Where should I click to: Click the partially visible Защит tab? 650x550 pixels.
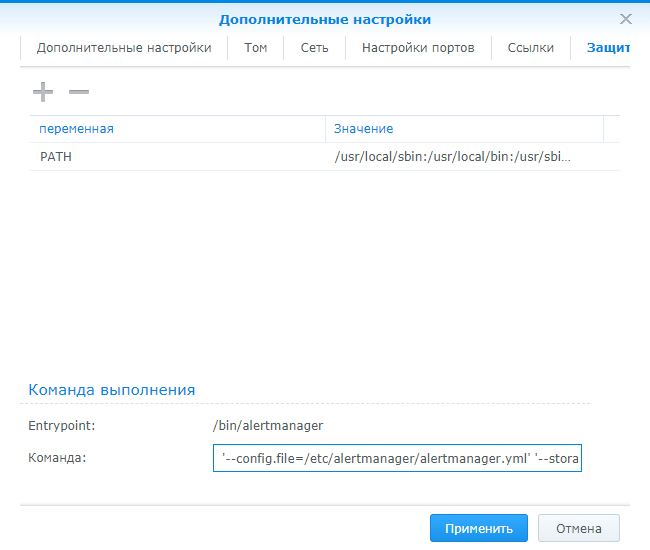point(607,48)
